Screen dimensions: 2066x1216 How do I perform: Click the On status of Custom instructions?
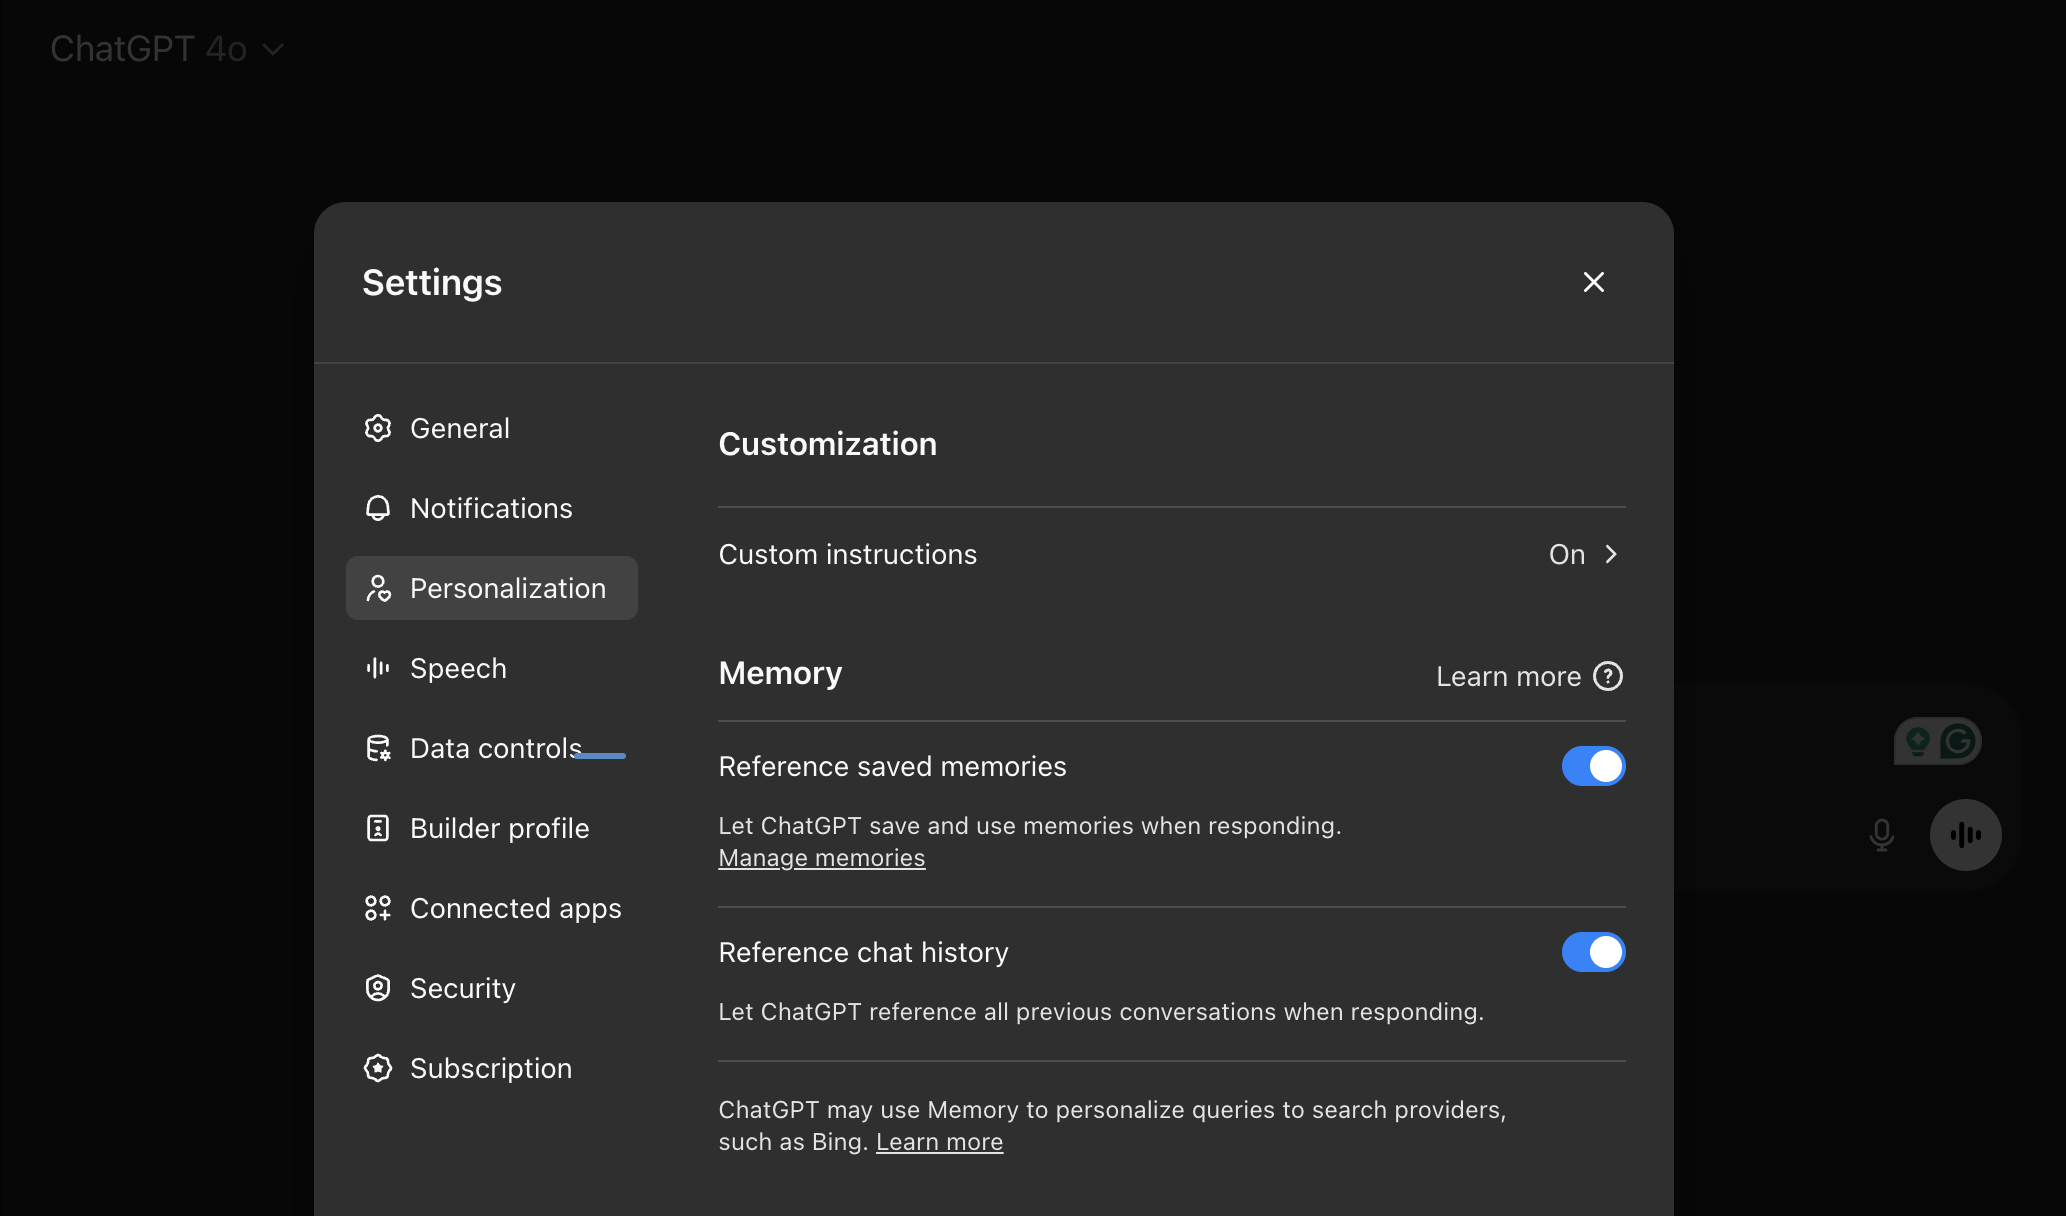(1567, 554)
